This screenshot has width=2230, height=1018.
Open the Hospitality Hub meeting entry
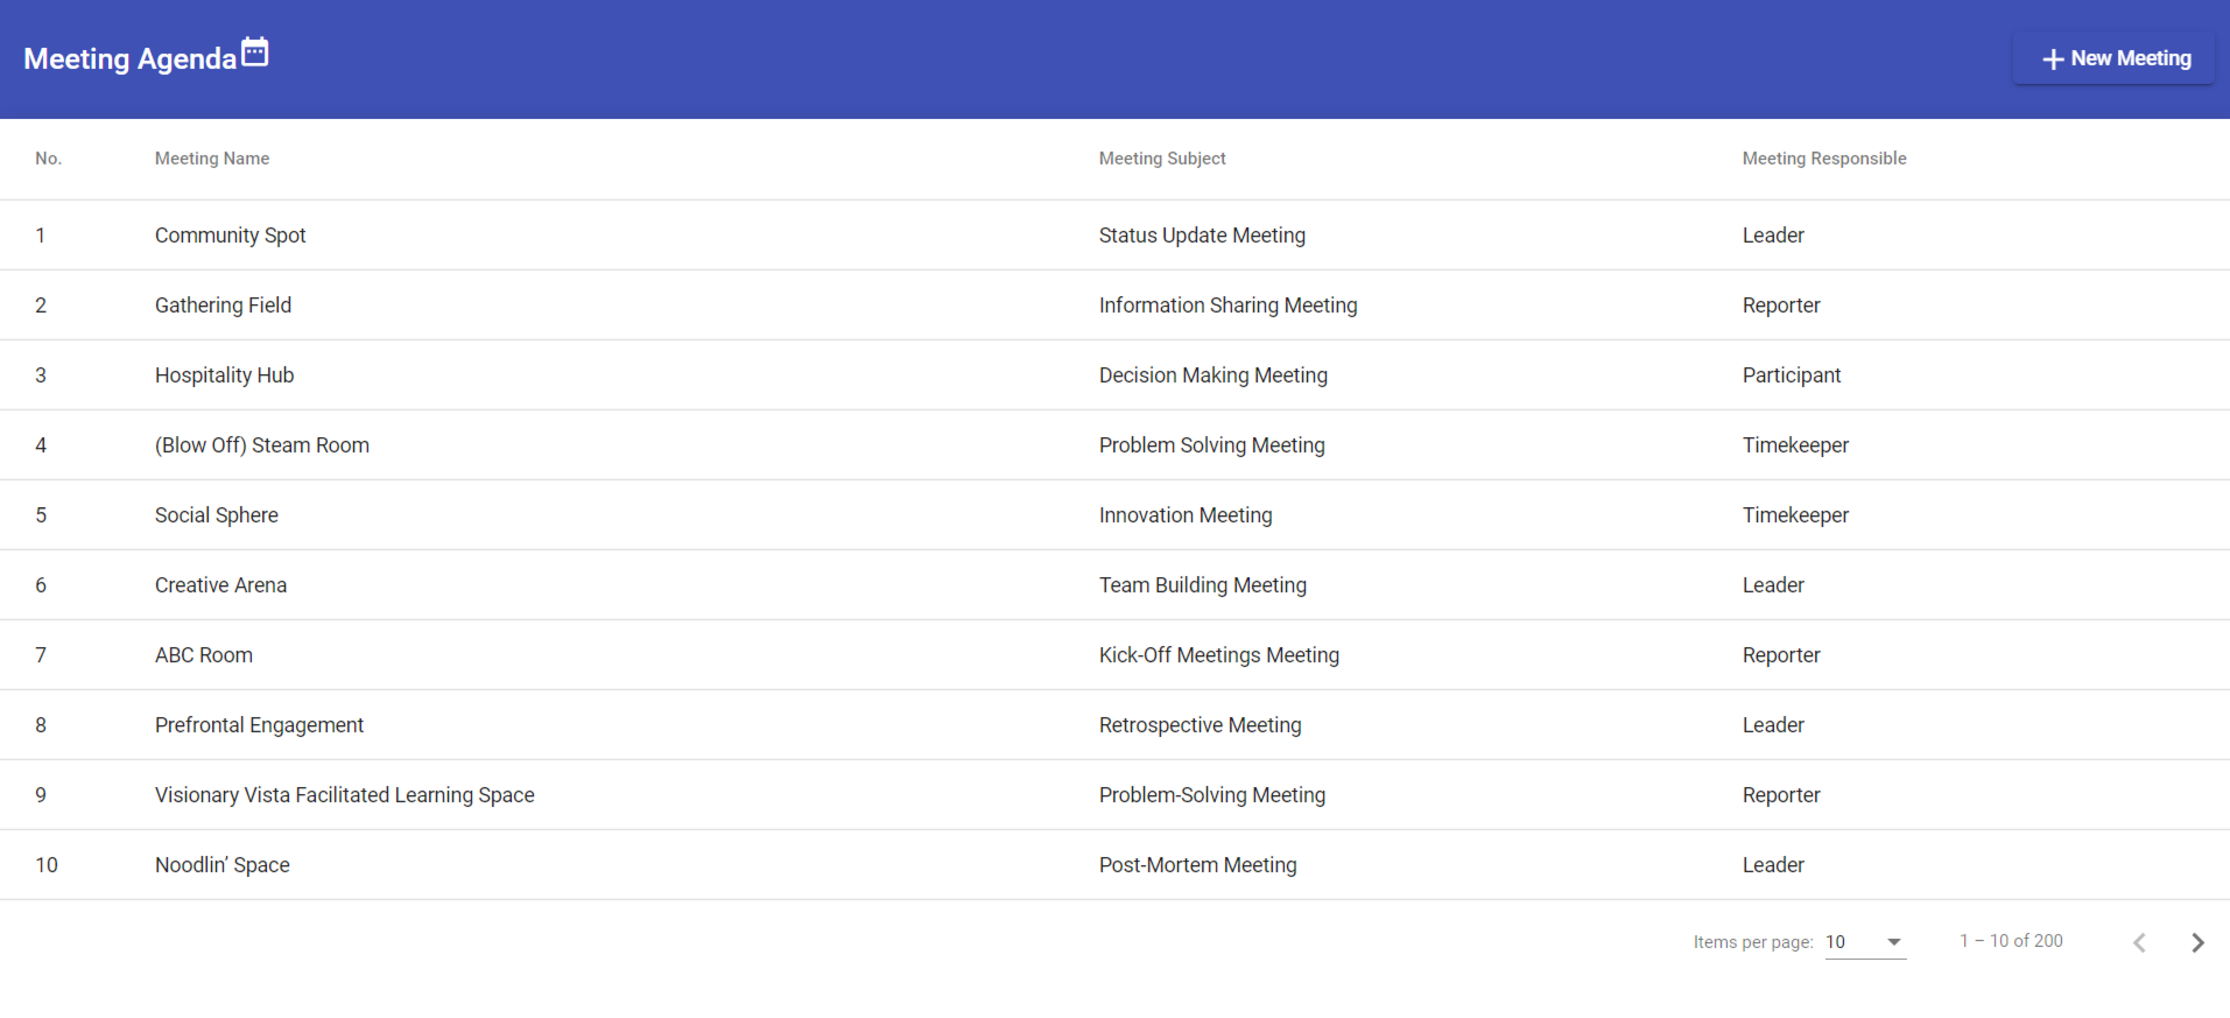click(224, 375)
